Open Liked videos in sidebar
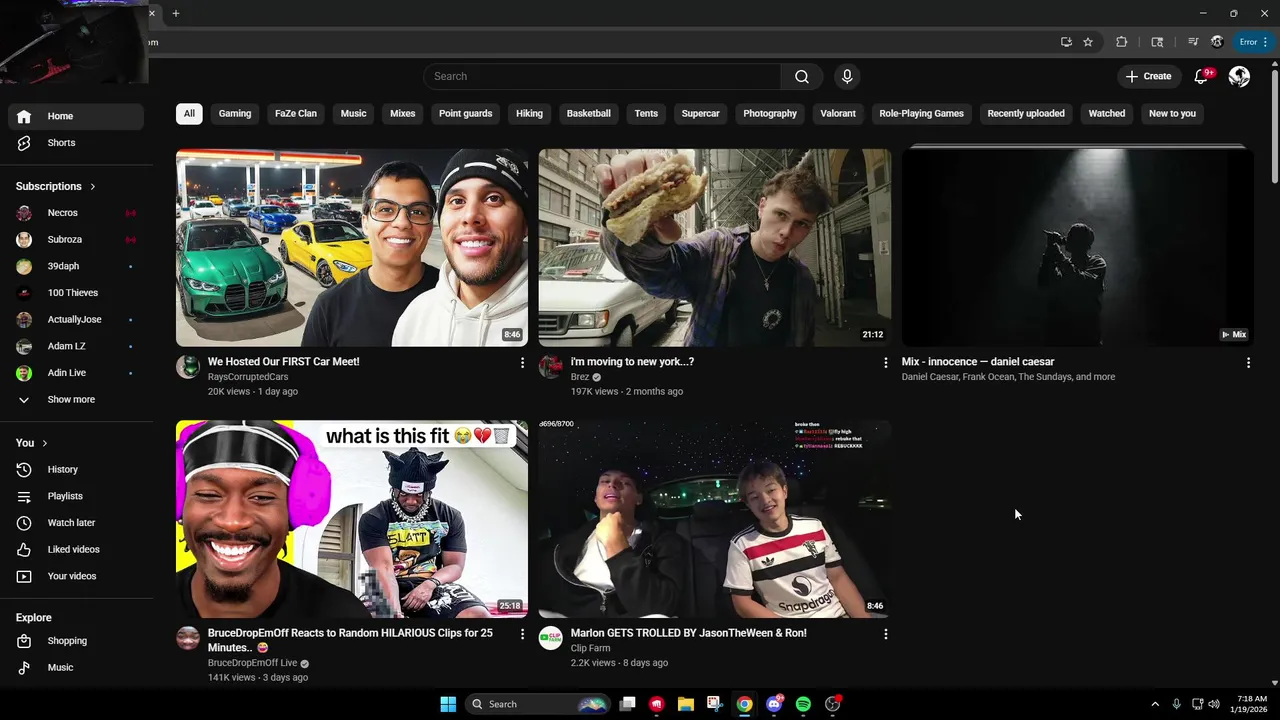Viewport: 1280px width, 720px height. (x=76, y=549)
